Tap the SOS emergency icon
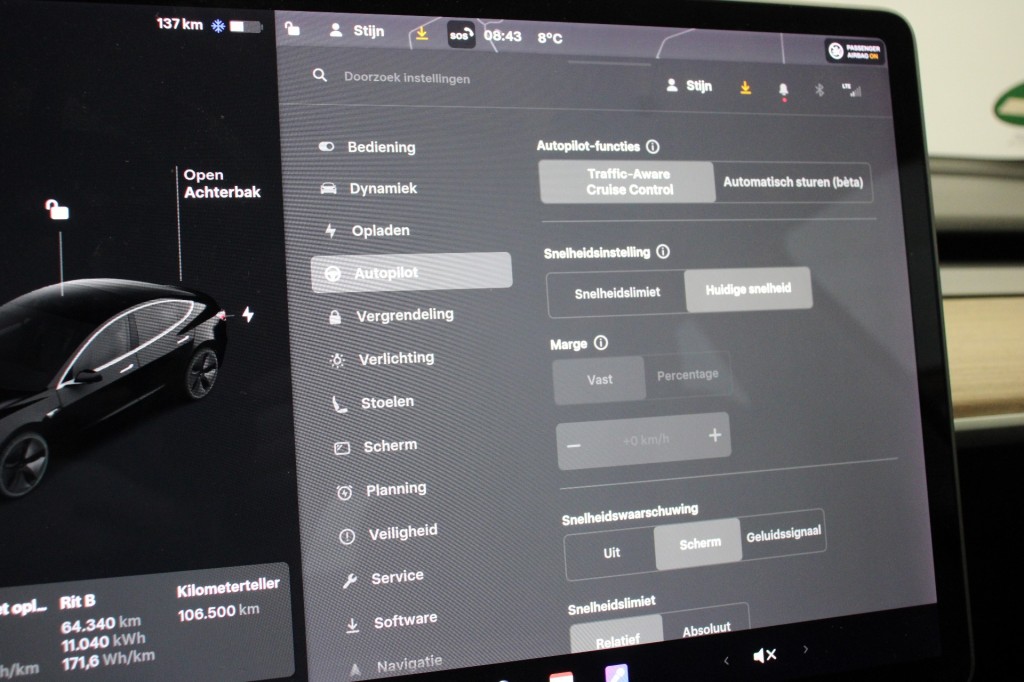 [461, 35]
